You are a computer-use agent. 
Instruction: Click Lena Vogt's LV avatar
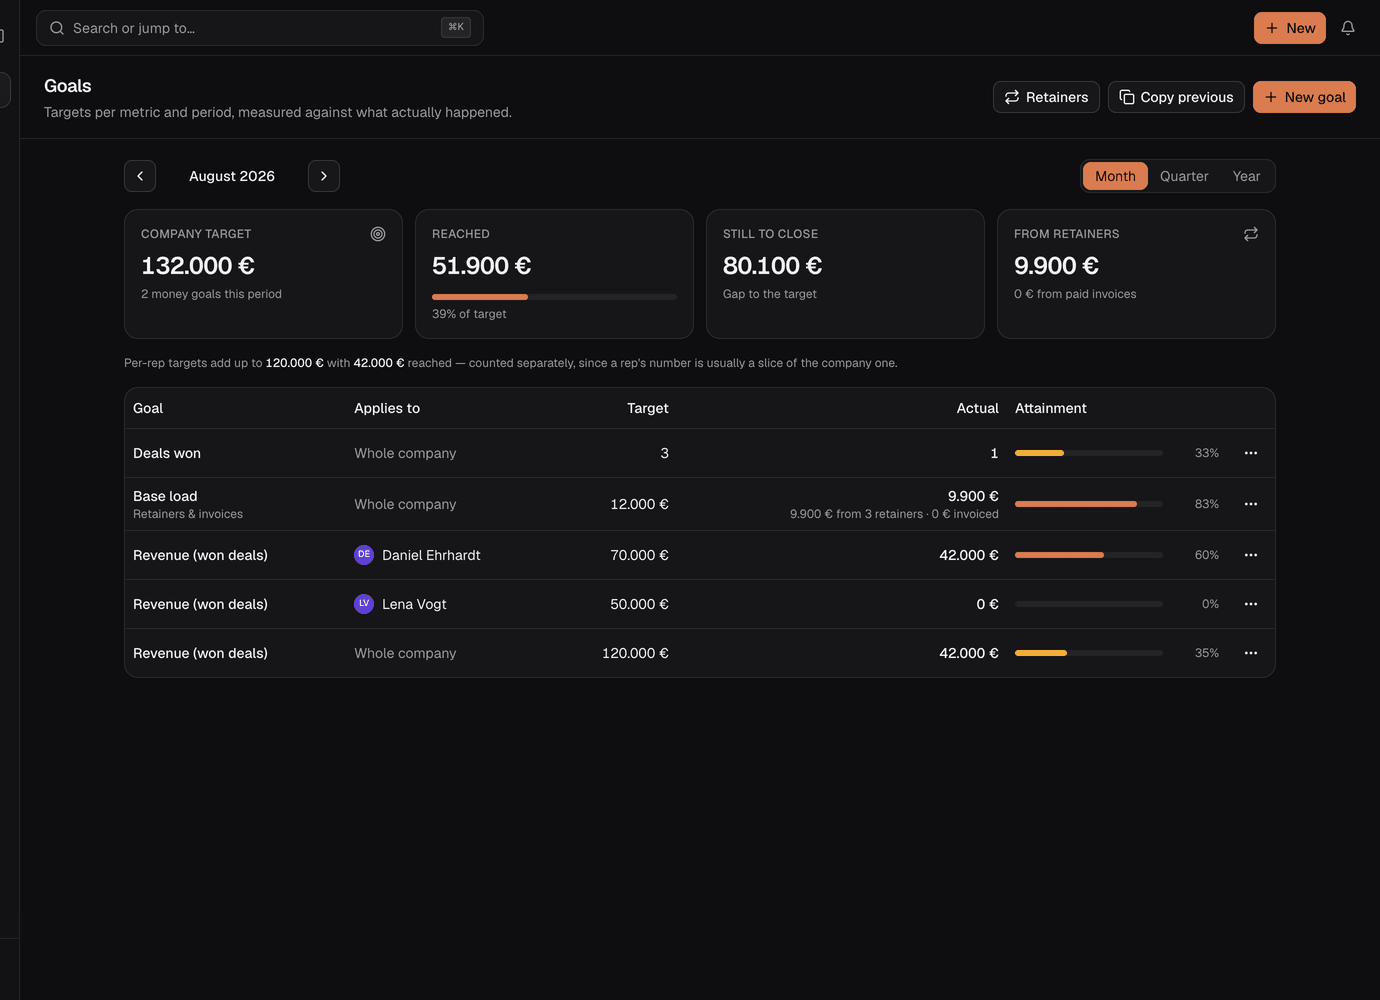click(364, 604)
